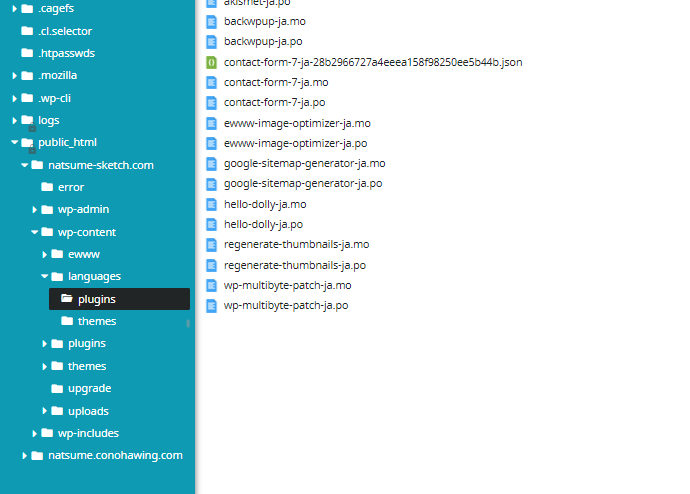Expand the natsume.conohawing.com folder arrow
Viewport: 690px width, 494px height.
[x=25, y=455]
